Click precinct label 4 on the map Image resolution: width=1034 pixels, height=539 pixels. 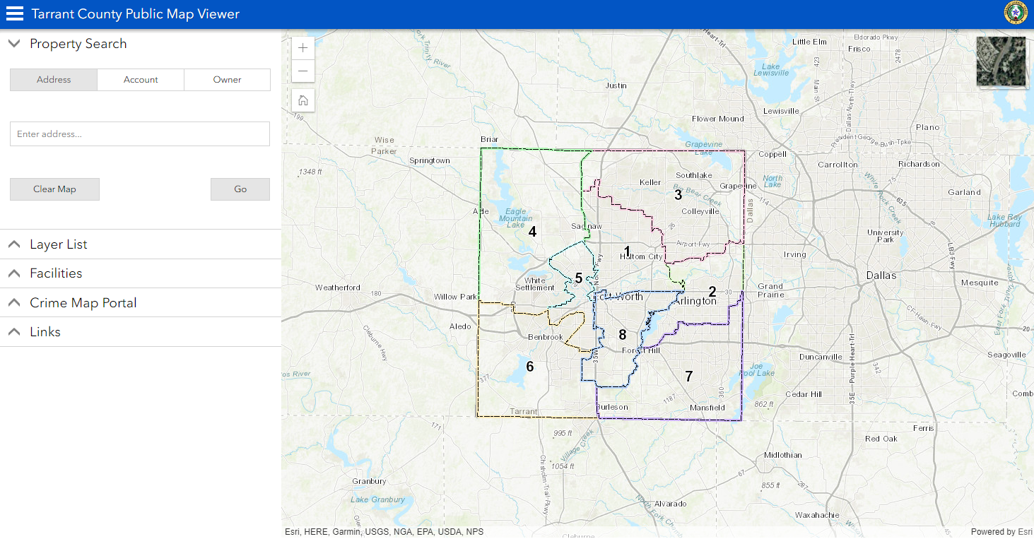[x=532, y=232]
